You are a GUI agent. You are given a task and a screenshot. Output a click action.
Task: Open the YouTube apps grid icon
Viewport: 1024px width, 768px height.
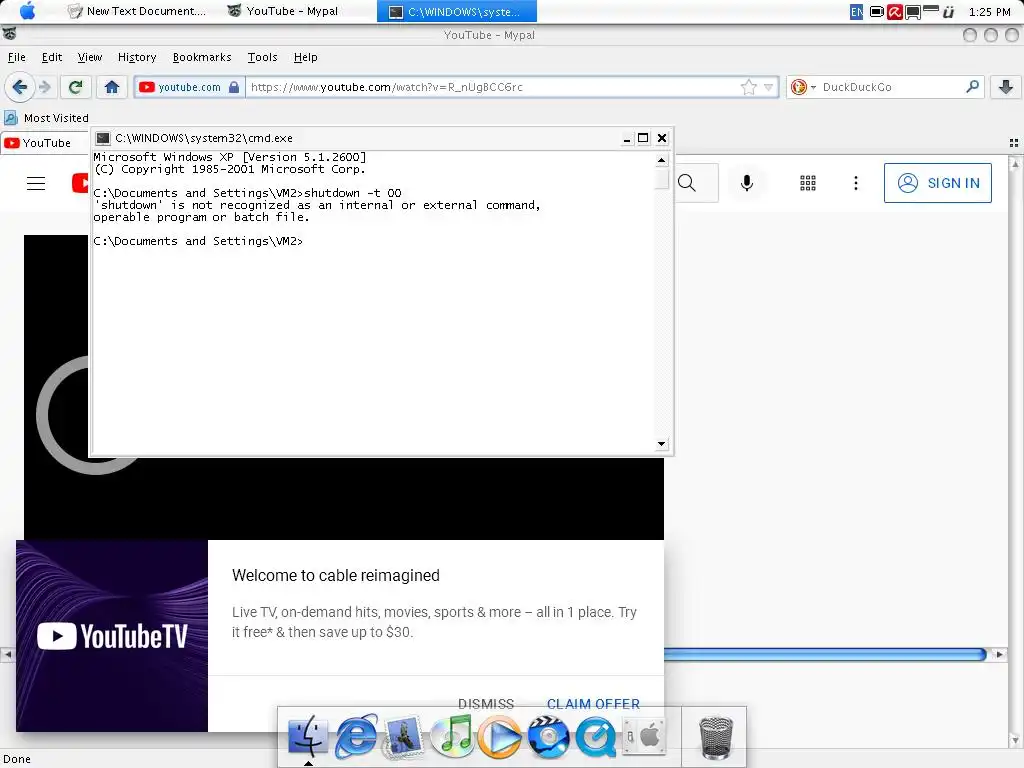click(x=808, y=183)
